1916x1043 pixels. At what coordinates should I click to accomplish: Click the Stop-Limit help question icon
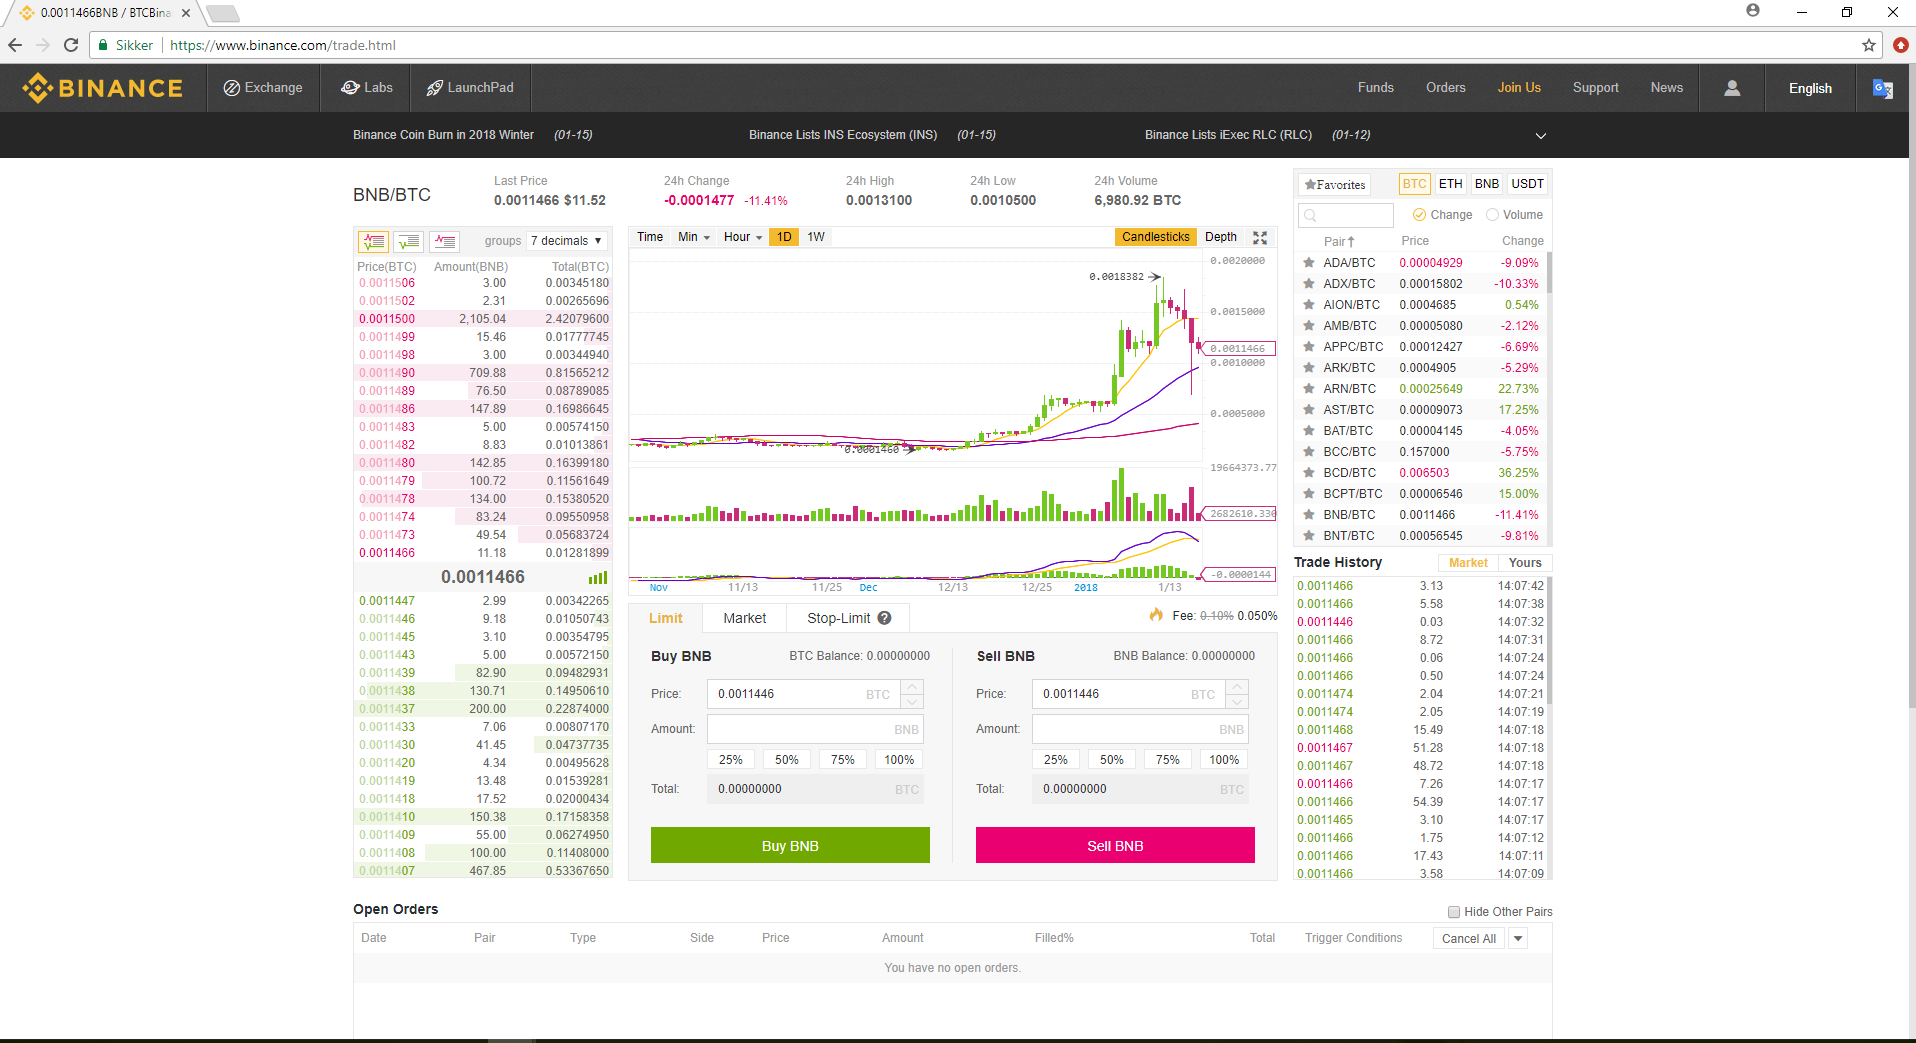click(884, 618)
